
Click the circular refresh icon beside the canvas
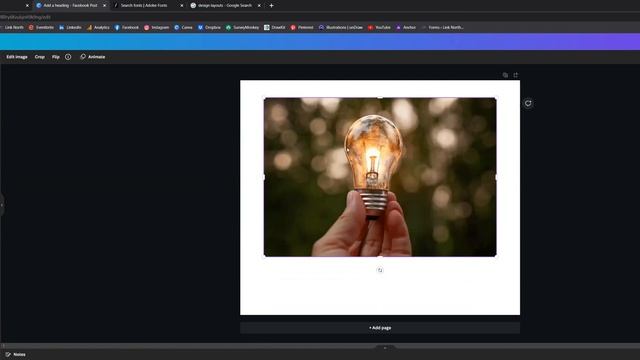528,103
